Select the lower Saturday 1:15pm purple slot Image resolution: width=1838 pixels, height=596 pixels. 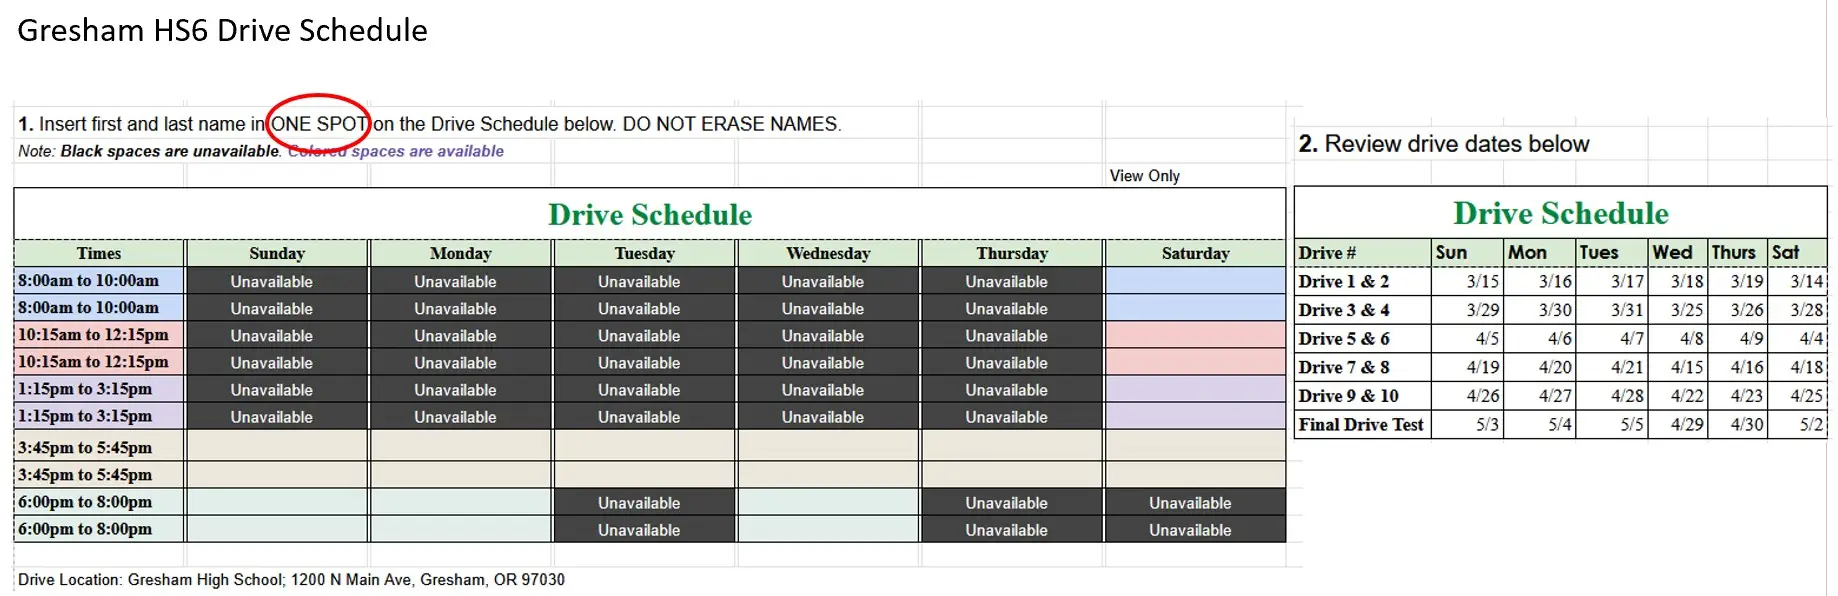pyautogui.click(x=1195, y=416)
